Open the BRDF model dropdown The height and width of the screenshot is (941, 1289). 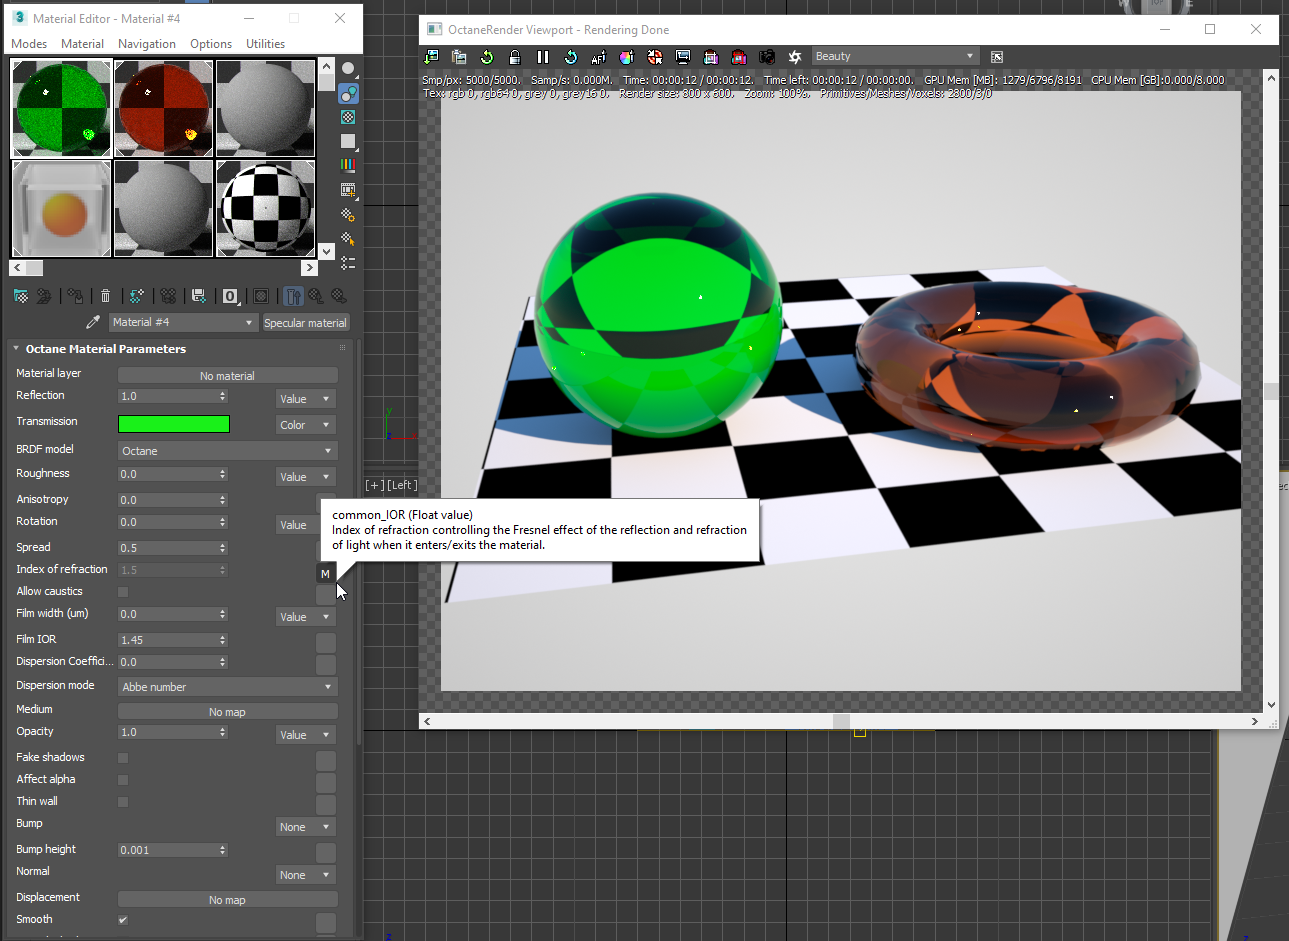[x=227, y=451]
